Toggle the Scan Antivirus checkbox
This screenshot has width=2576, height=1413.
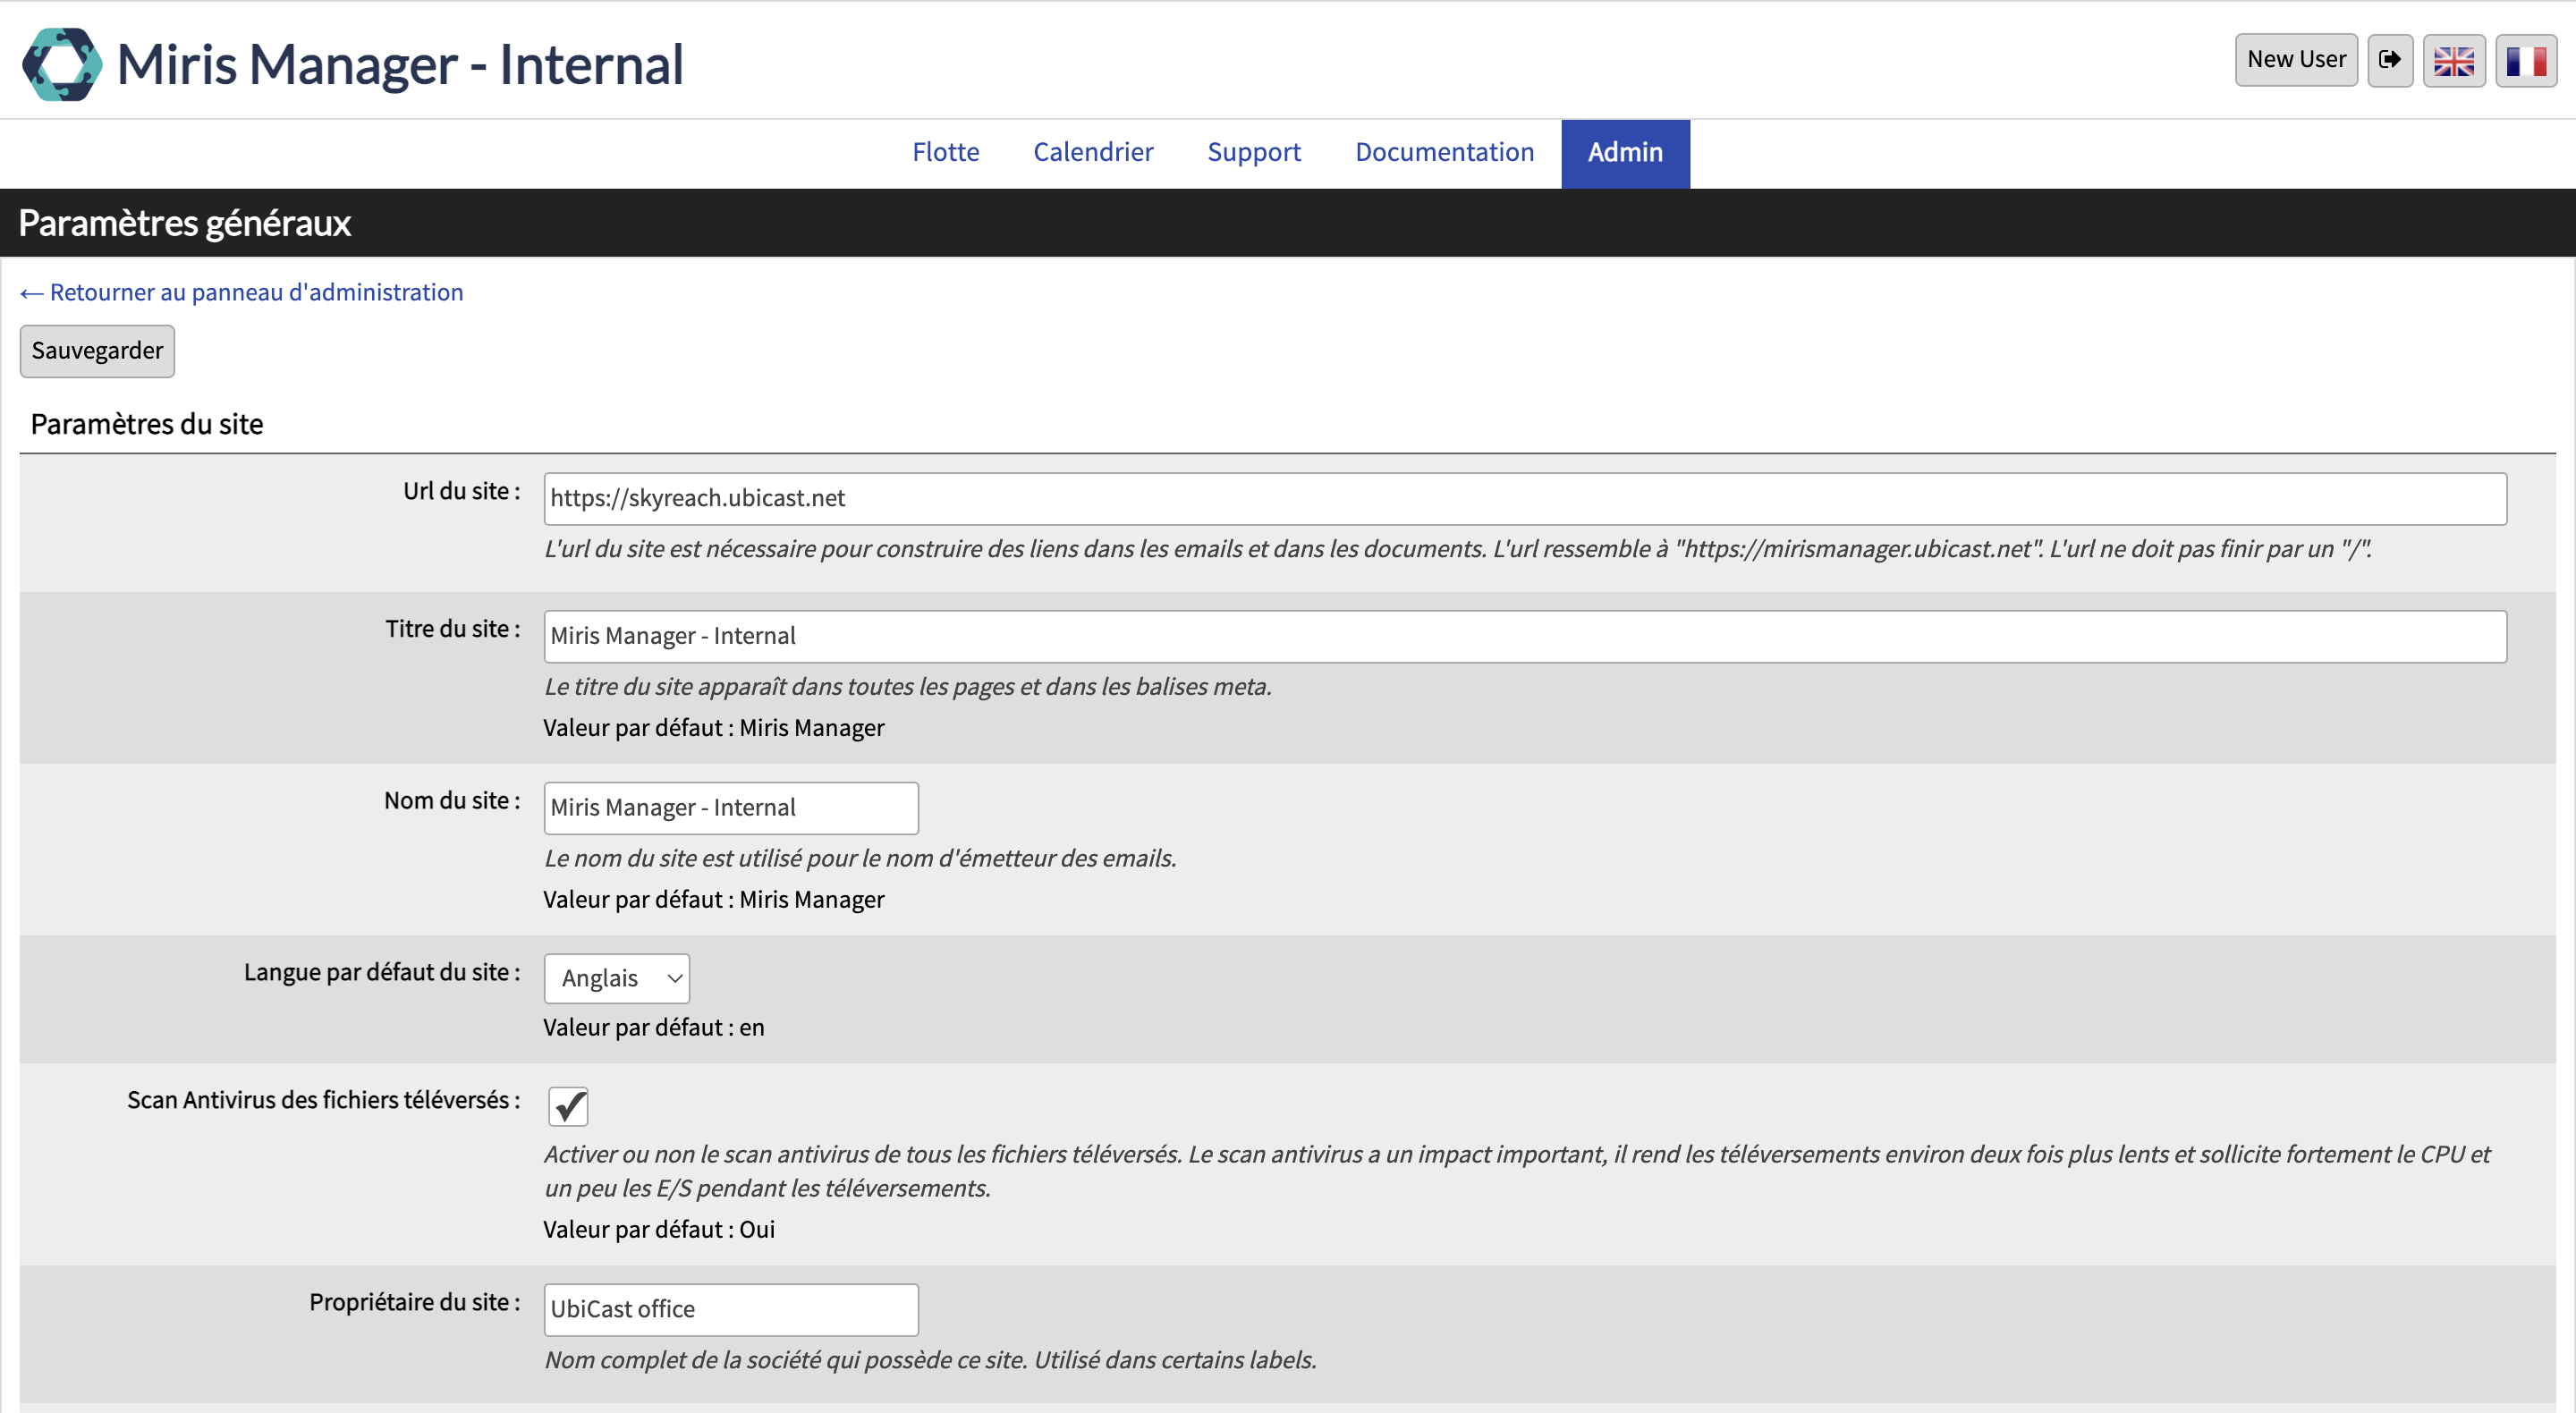coord(568,1106)
